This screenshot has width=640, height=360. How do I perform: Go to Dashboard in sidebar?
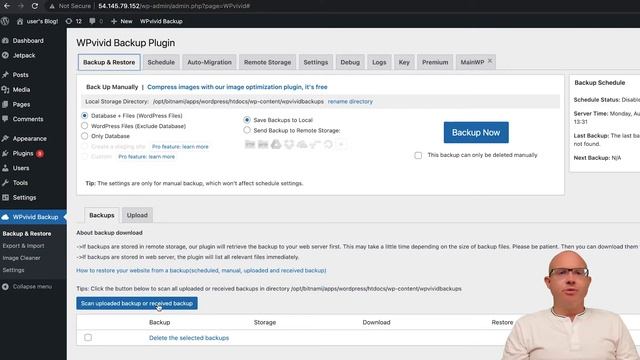pyautogui.click(x=28, y=40)
